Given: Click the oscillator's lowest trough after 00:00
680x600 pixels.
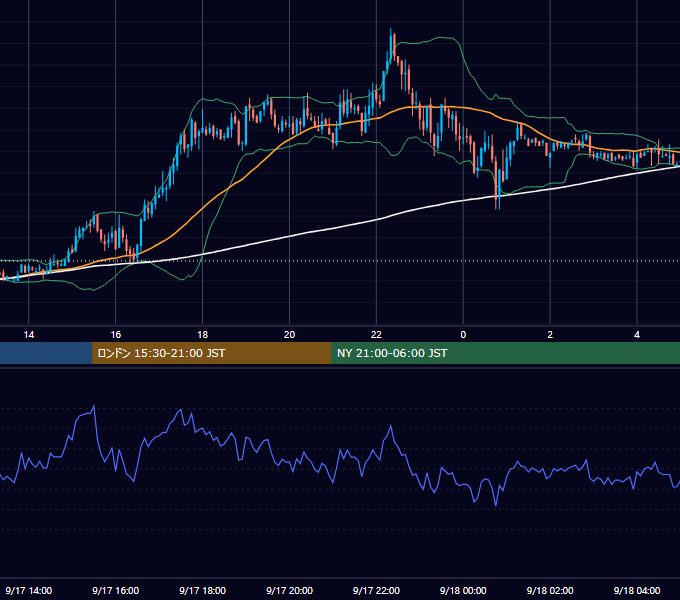Looking at the screenshot, I should pos(496,505).
